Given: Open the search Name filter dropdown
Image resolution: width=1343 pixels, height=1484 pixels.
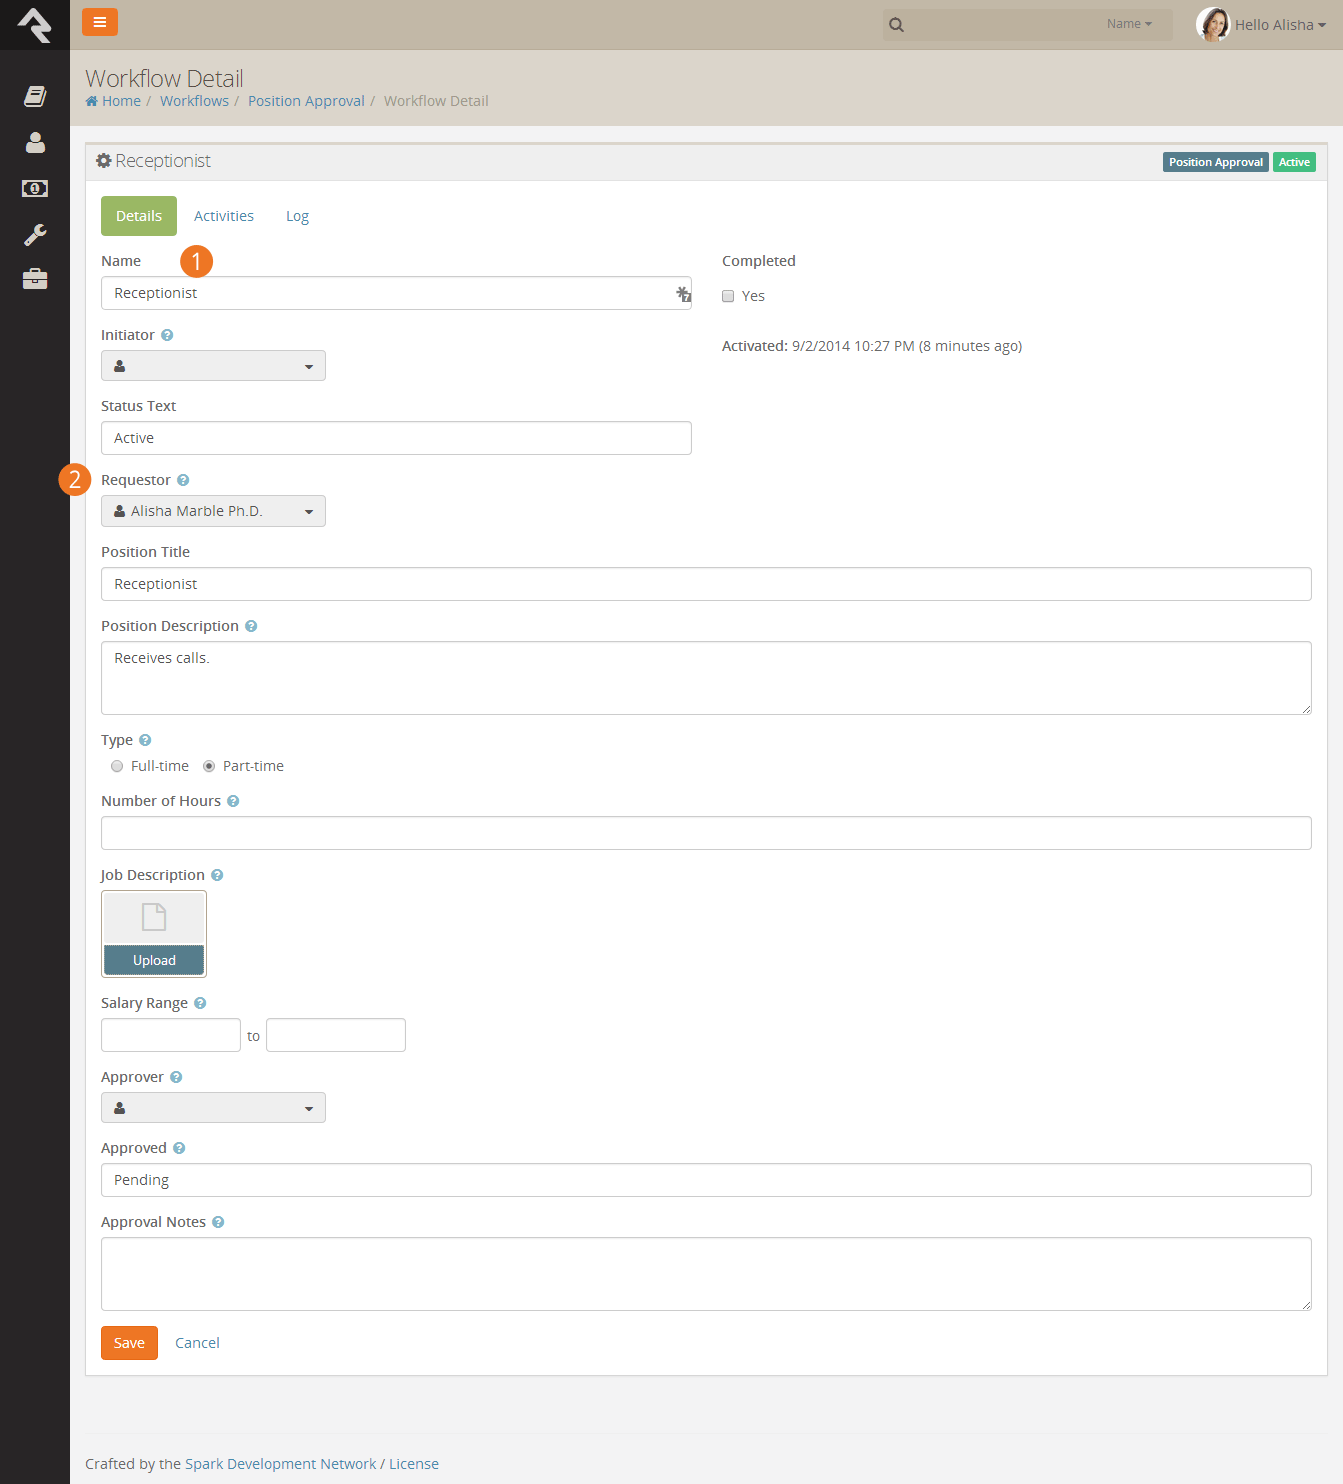Looking at the screenshot, I should 1129,24.
